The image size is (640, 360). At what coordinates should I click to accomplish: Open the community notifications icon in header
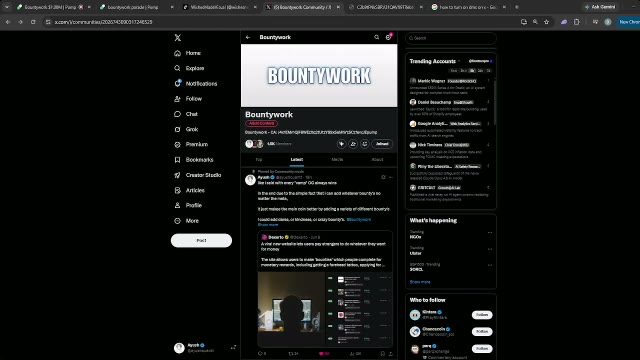(389, 37)
